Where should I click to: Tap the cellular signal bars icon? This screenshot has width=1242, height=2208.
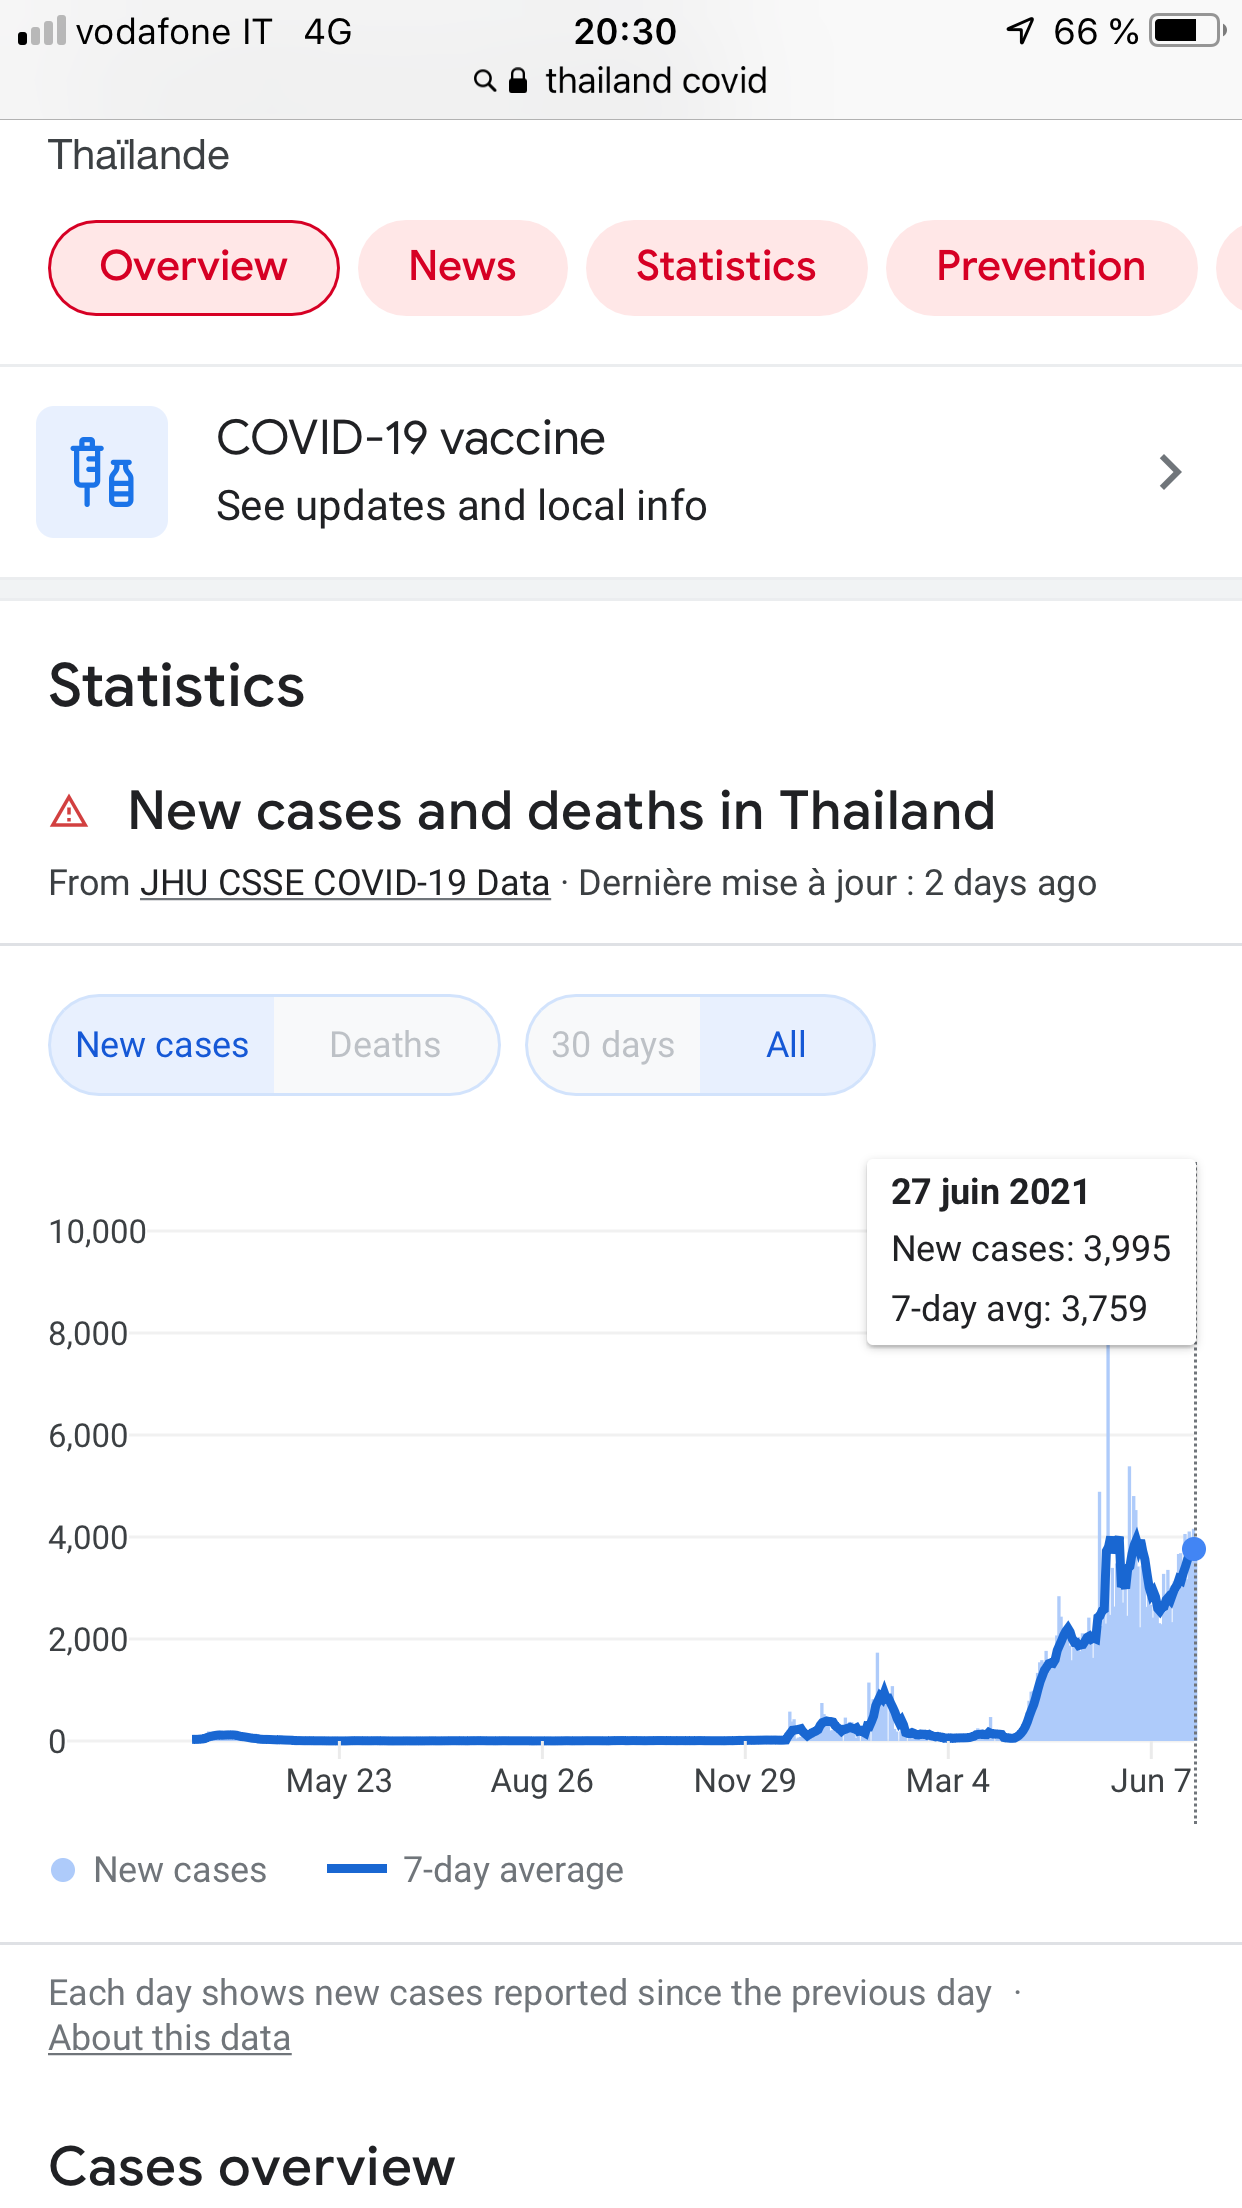(42, 32)
